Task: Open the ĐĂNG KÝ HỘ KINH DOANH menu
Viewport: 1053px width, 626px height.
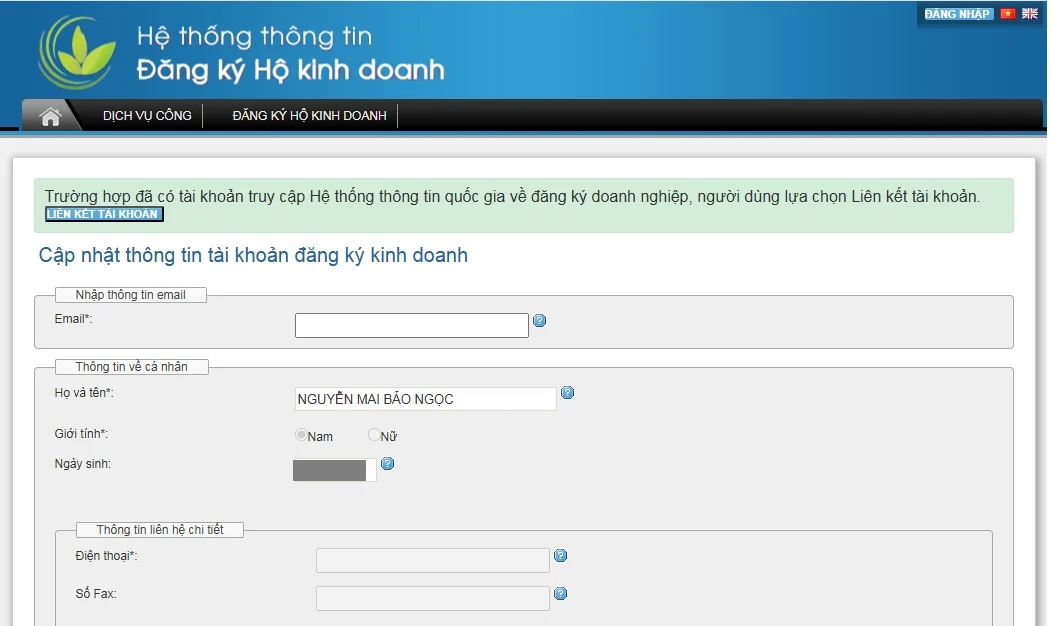Action: pyautogui.click(x=309, y=116)
